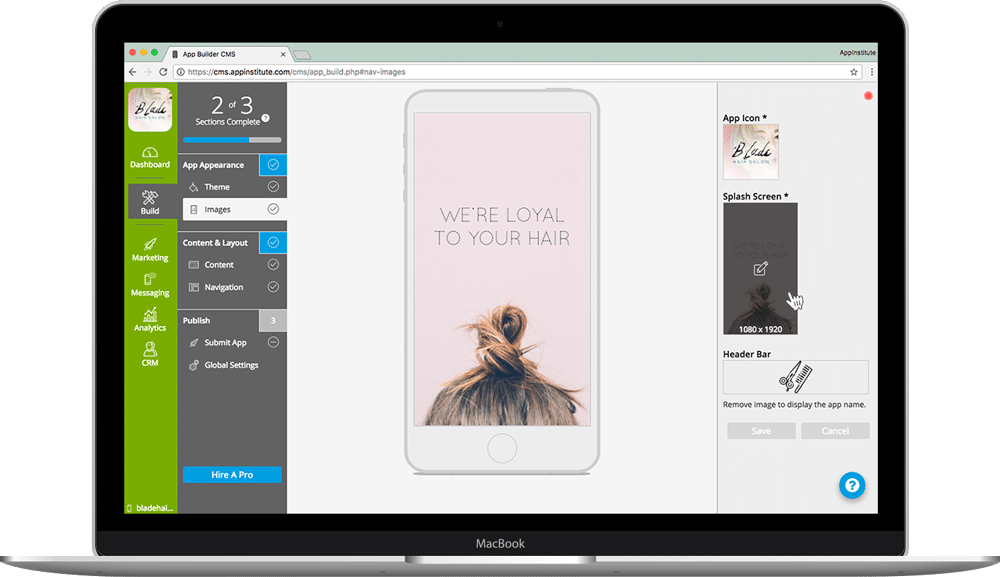The width and height of the screenshot is (1000, 577).
Task: Bookmark this page with the star
Action: 853,72
